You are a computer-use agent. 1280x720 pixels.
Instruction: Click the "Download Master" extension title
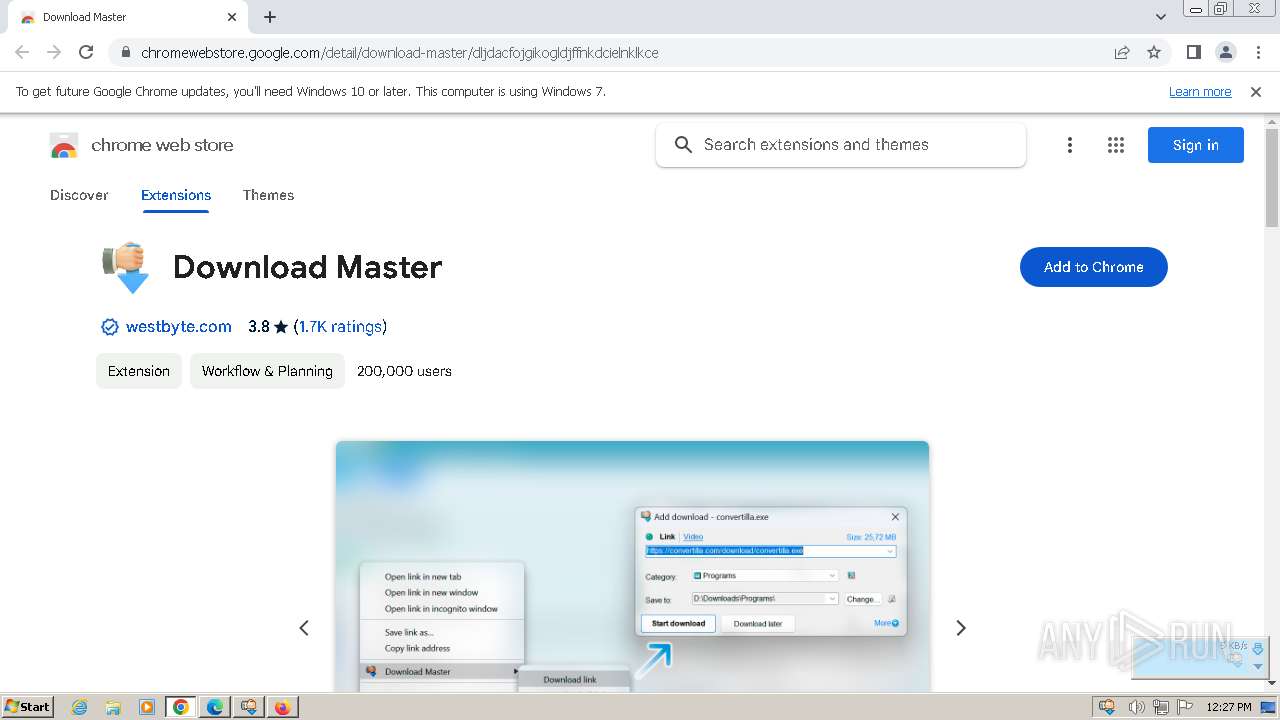(x=307, y=267)
